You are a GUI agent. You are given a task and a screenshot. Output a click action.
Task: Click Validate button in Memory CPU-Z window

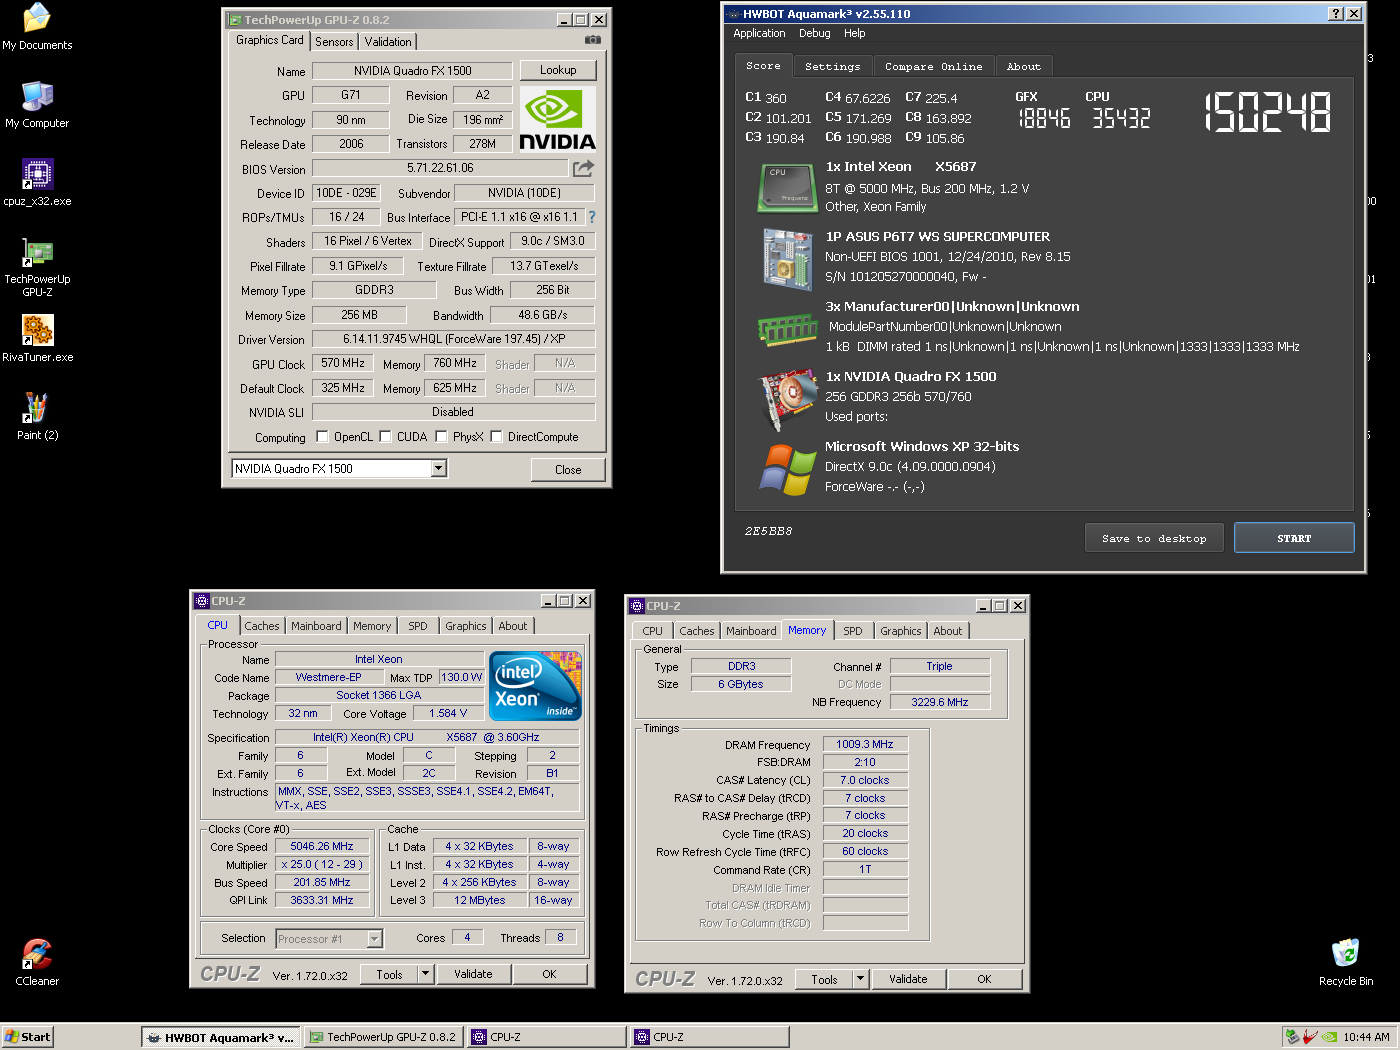908,979
